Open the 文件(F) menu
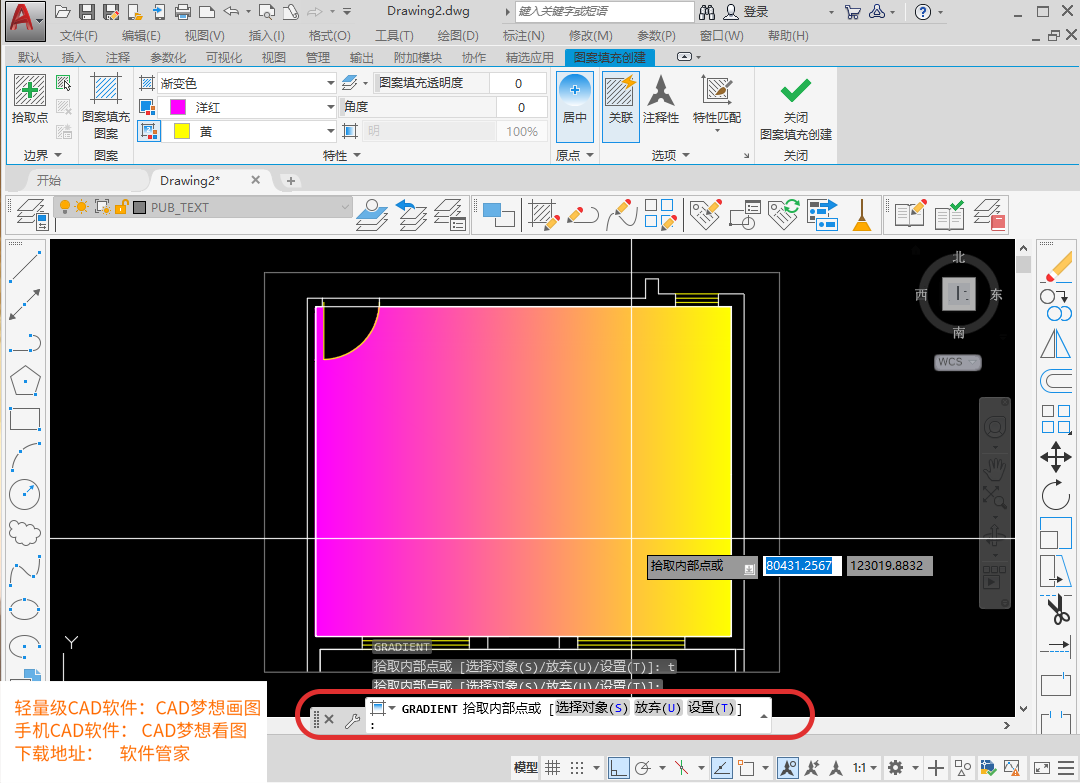The image size is (1080, 783). pyautogui.click(x=78, y=35)
